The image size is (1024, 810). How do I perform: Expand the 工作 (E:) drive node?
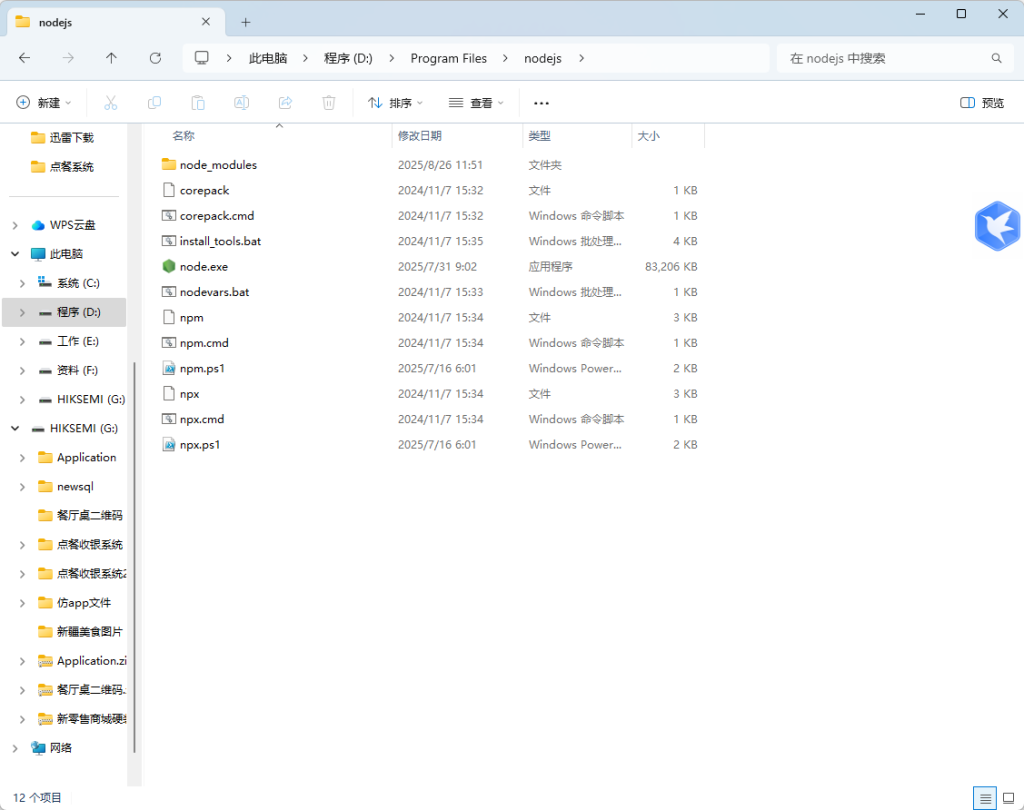23,342
